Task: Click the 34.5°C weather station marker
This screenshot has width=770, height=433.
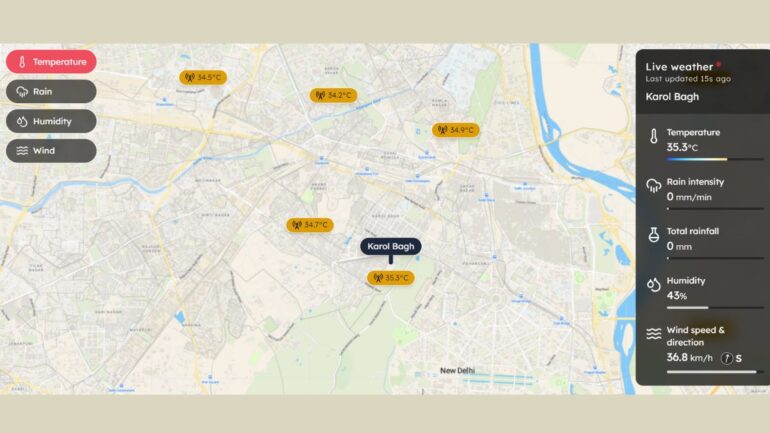Action: coord(203,77)
